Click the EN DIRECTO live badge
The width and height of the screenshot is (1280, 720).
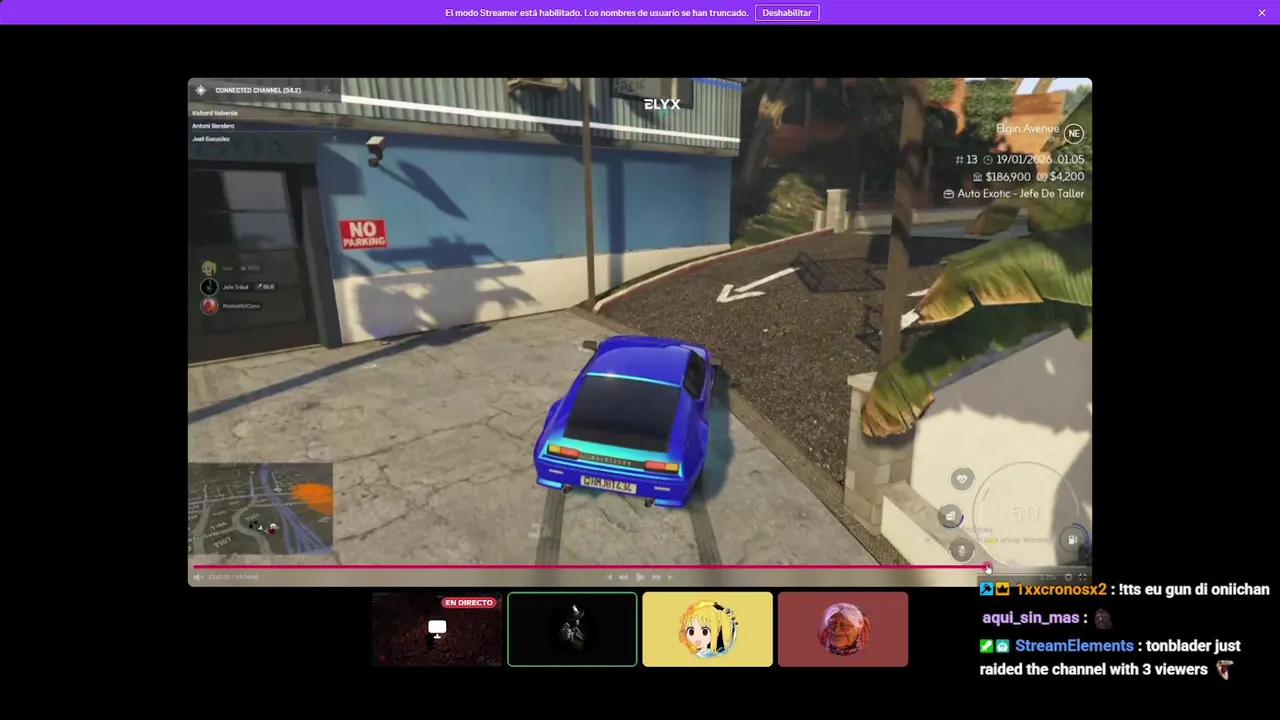tap(469, 603)
